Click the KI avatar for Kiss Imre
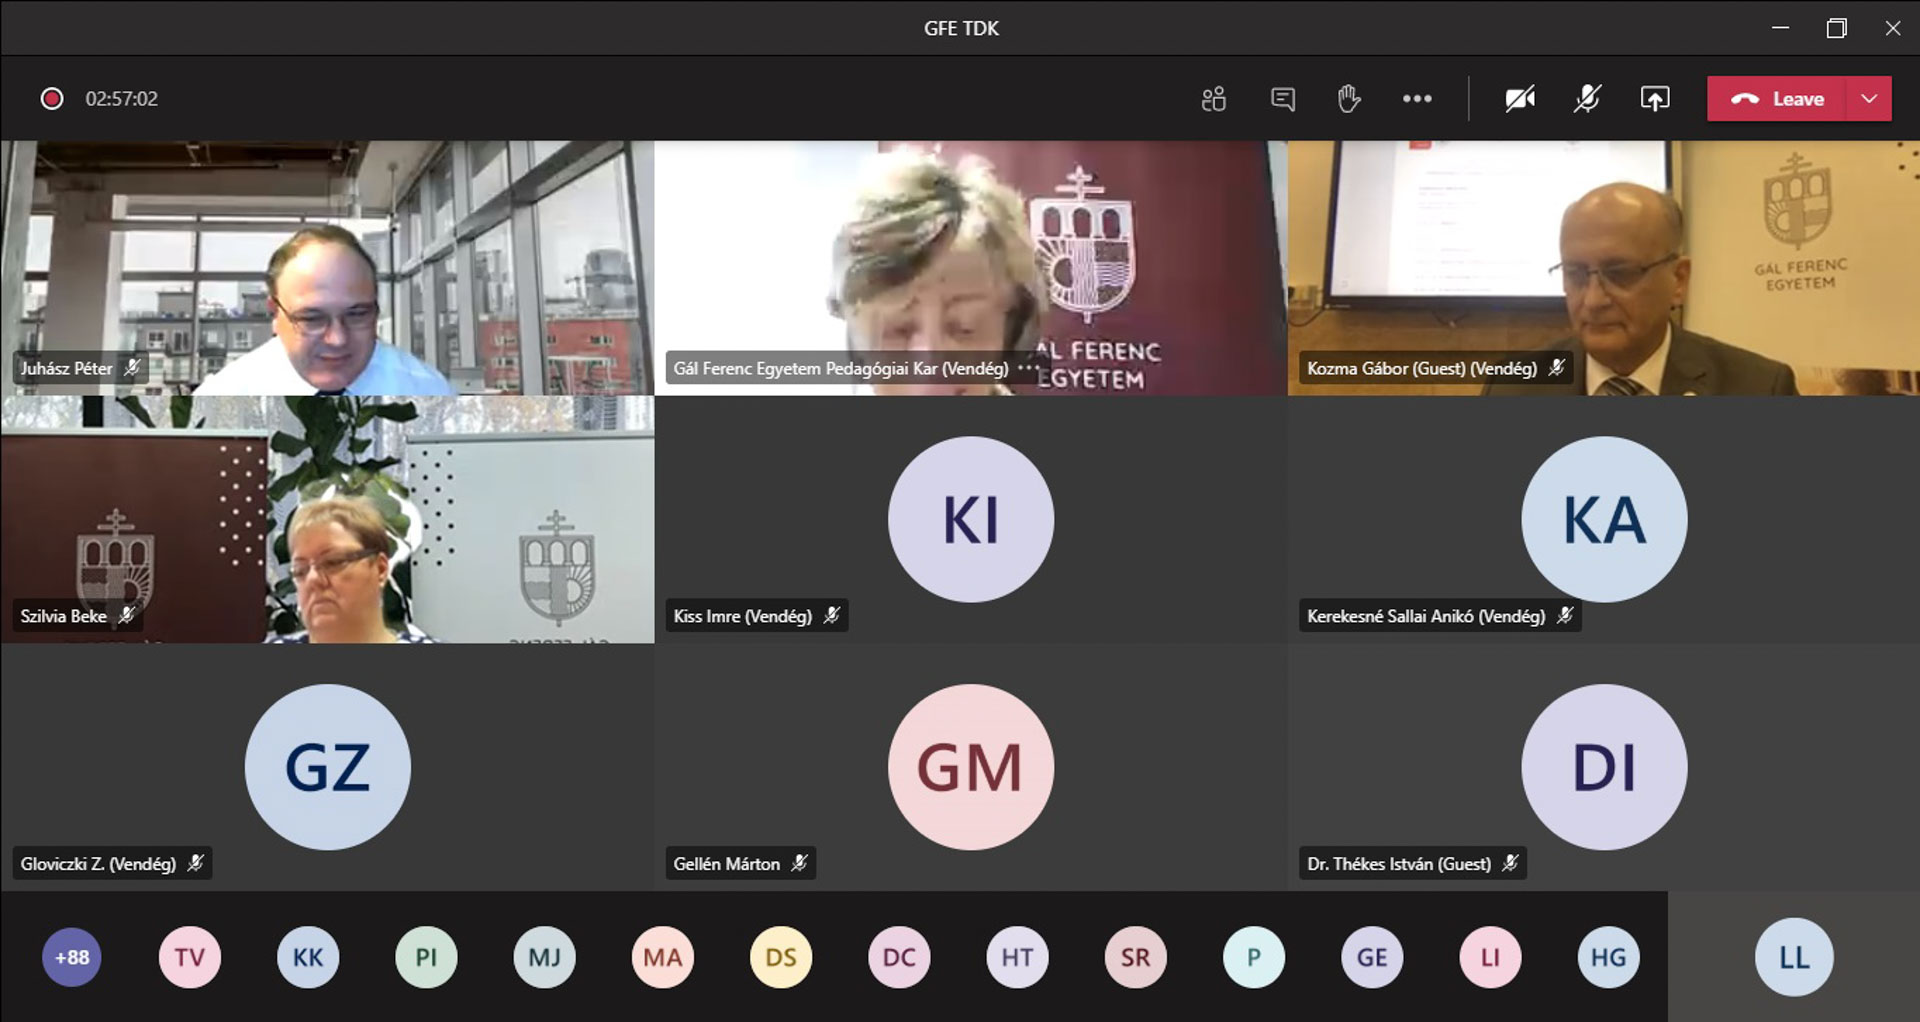Image resolution: width=1920 pixels, height=1022 pixels. click(970, 520)
